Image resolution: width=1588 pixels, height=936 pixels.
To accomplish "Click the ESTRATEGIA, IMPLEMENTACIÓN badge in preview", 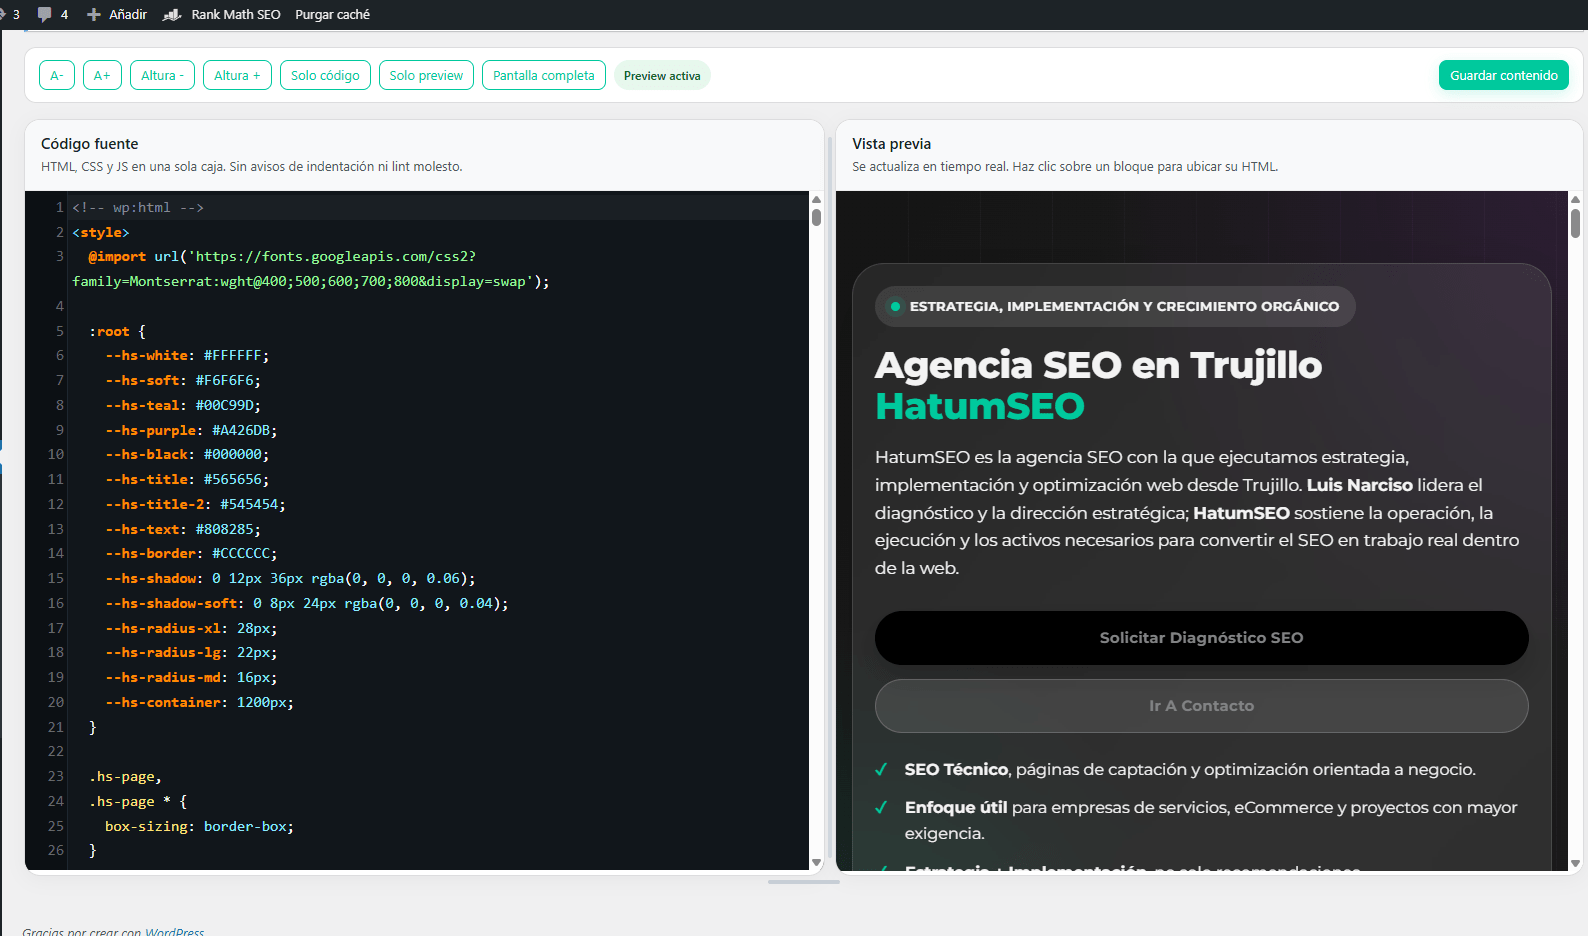I will pos(1115,307).
